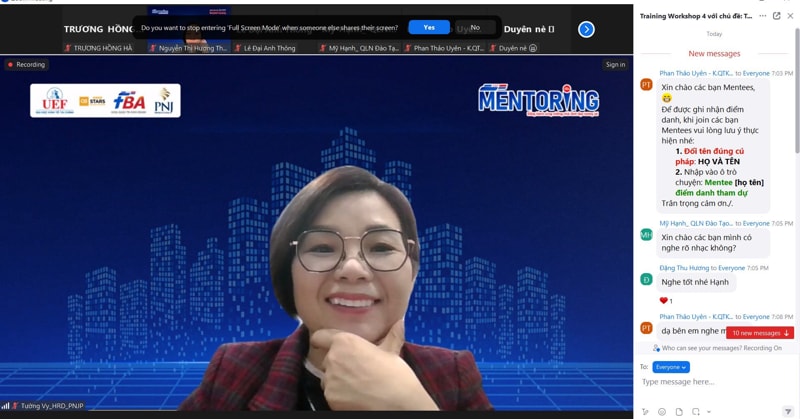Click No on the Full Screen Mode prompt
800x419 pixels.
(x=475, y=28)
